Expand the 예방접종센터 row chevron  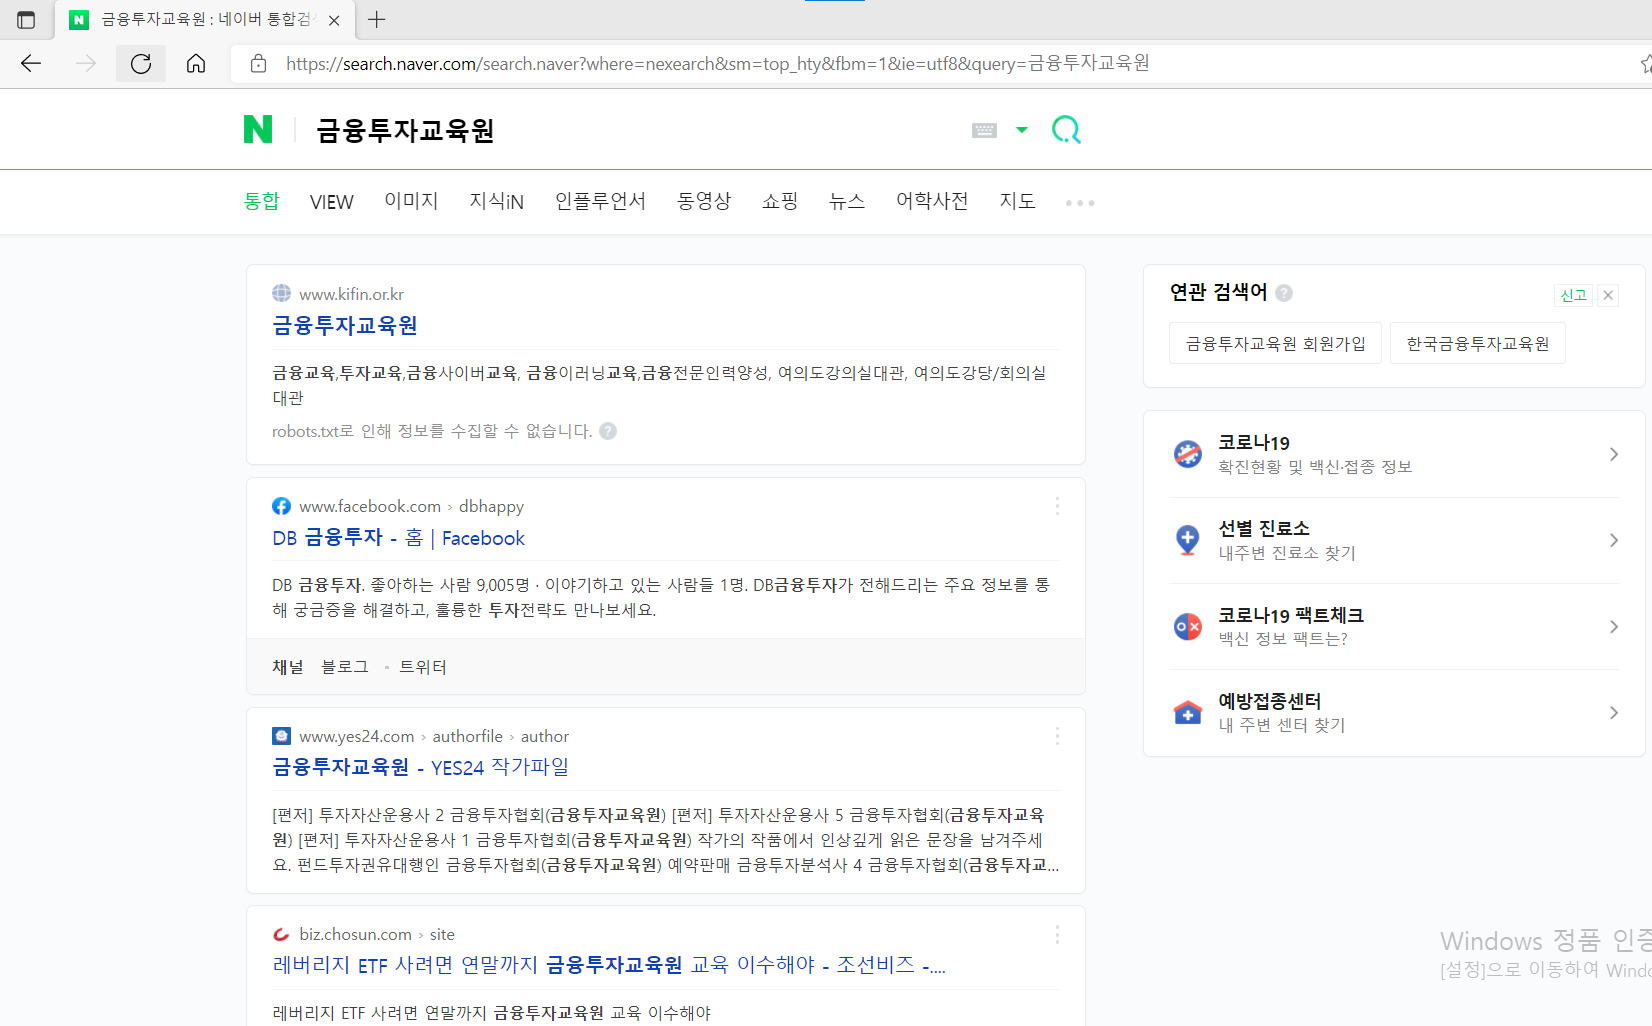tap(1613, 713)
